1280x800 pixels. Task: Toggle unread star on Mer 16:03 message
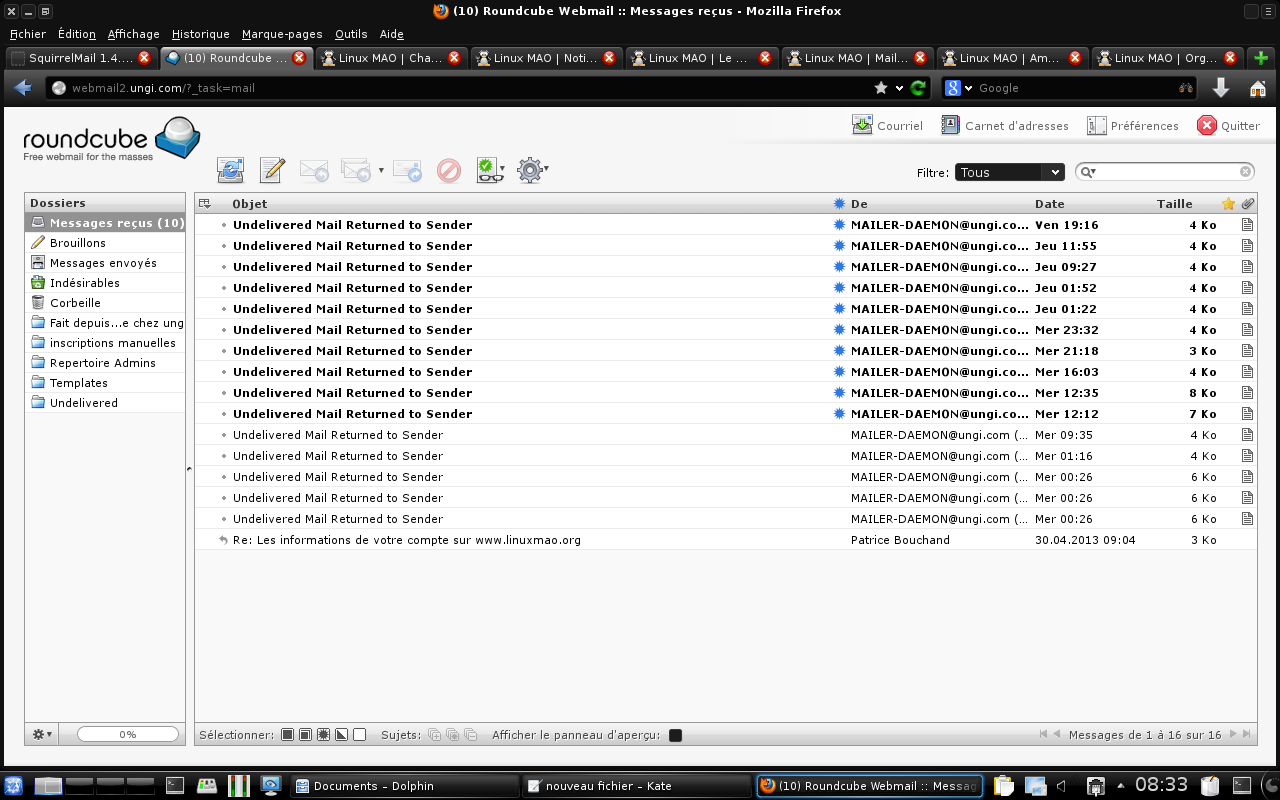click(x=839, y=372)
